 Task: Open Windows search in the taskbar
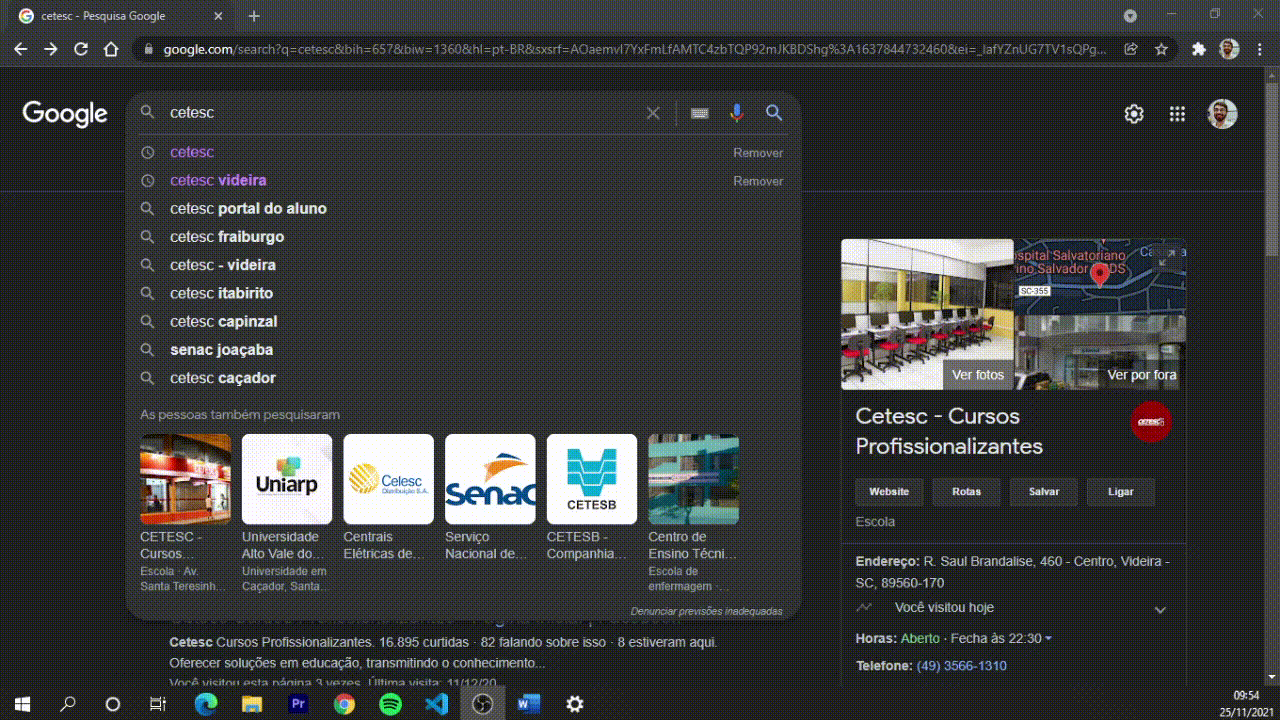[x=68, y=704]
